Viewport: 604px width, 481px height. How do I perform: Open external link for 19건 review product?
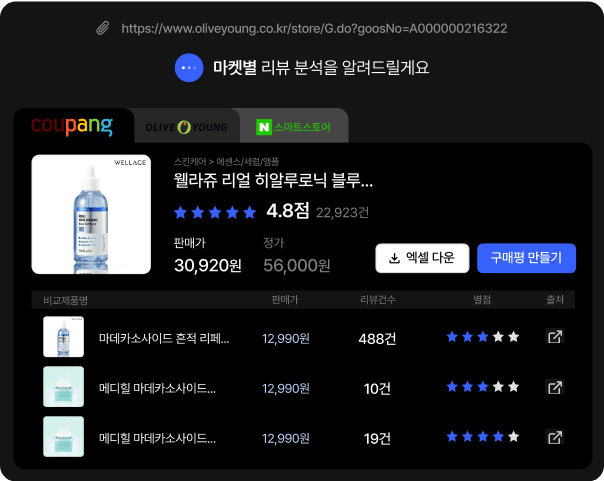(x=555, y=437)
